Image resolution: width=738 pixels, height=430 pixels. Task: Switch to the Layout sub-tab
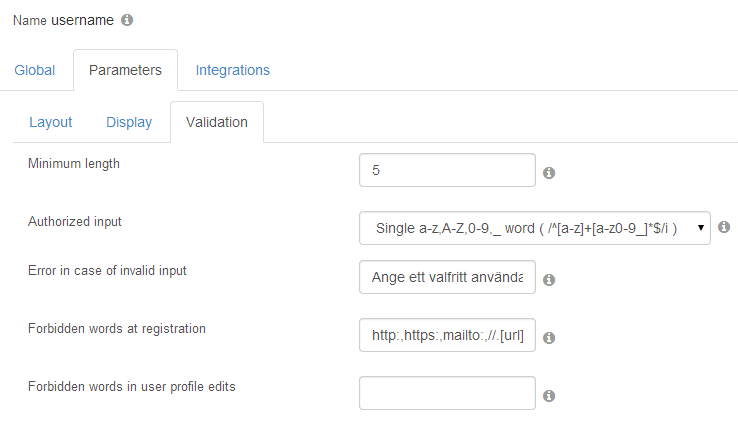(50, 122)
